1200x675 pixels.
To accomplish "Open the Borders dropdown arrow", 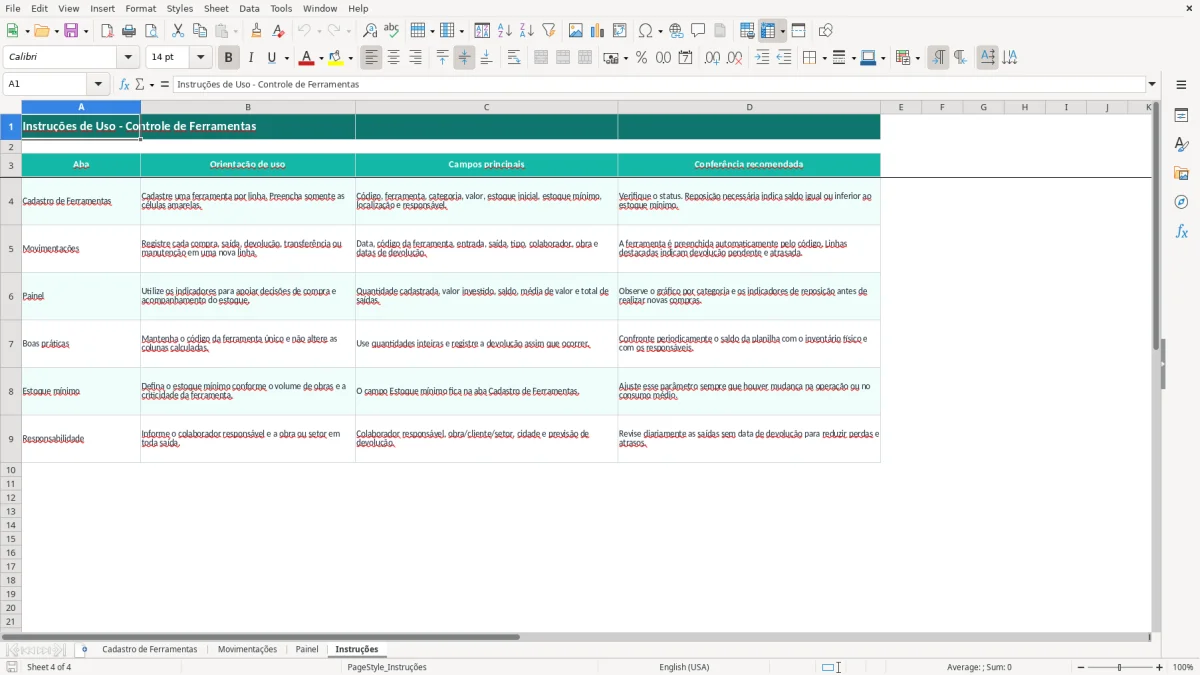I will (823, 58).
